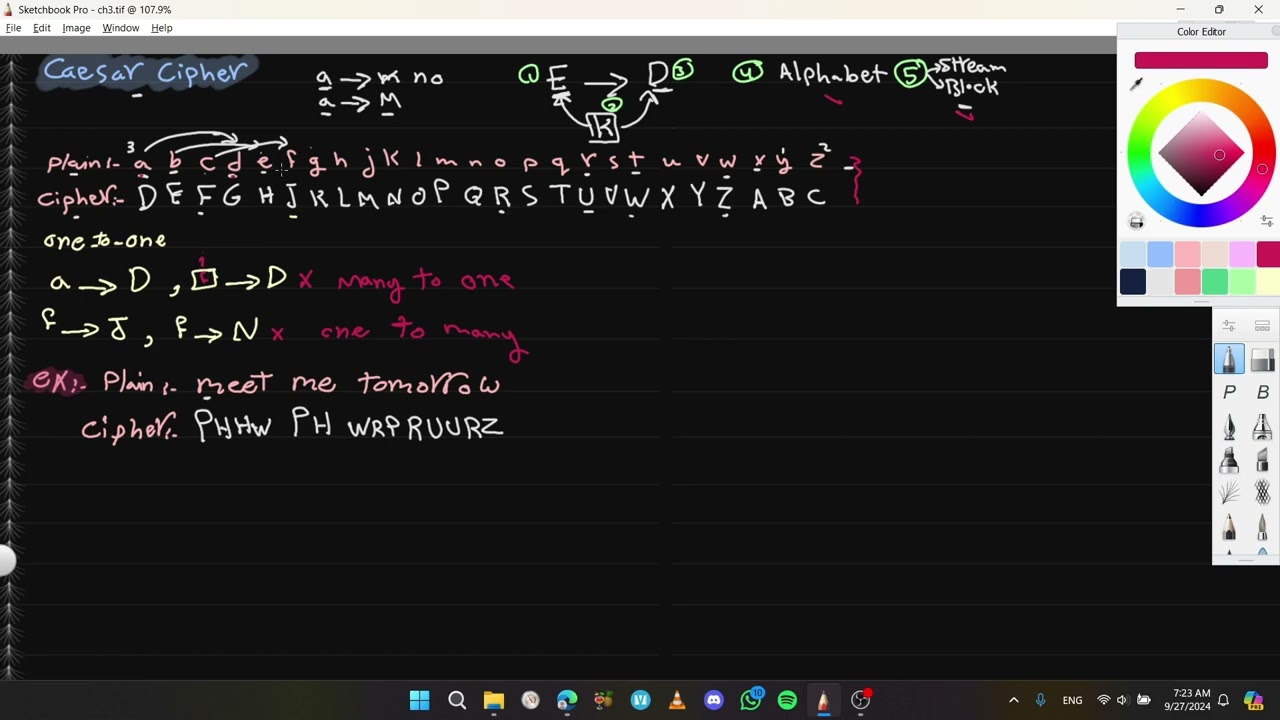Open the Image menu
Screen dimensions: 1280x720
point(76,28)
